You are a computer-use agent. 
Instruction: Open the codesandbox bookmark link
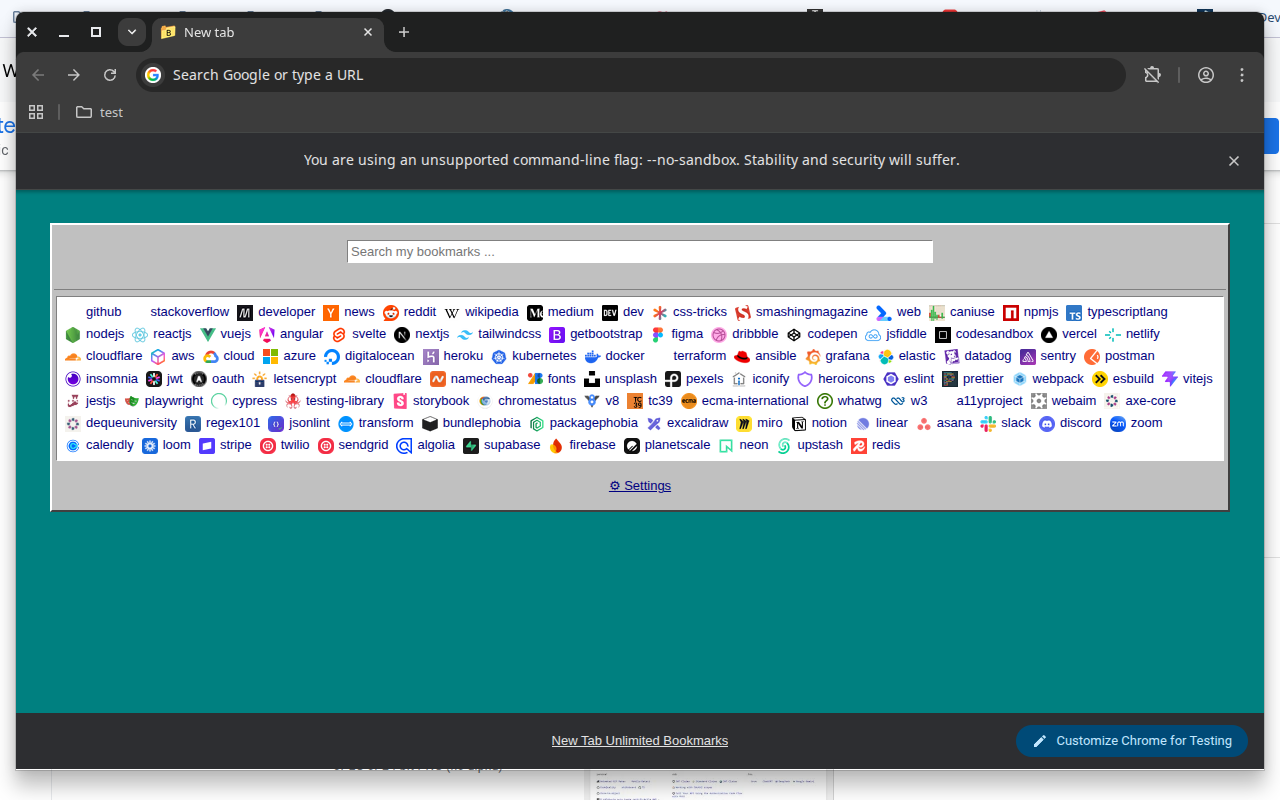coord(994,334)
